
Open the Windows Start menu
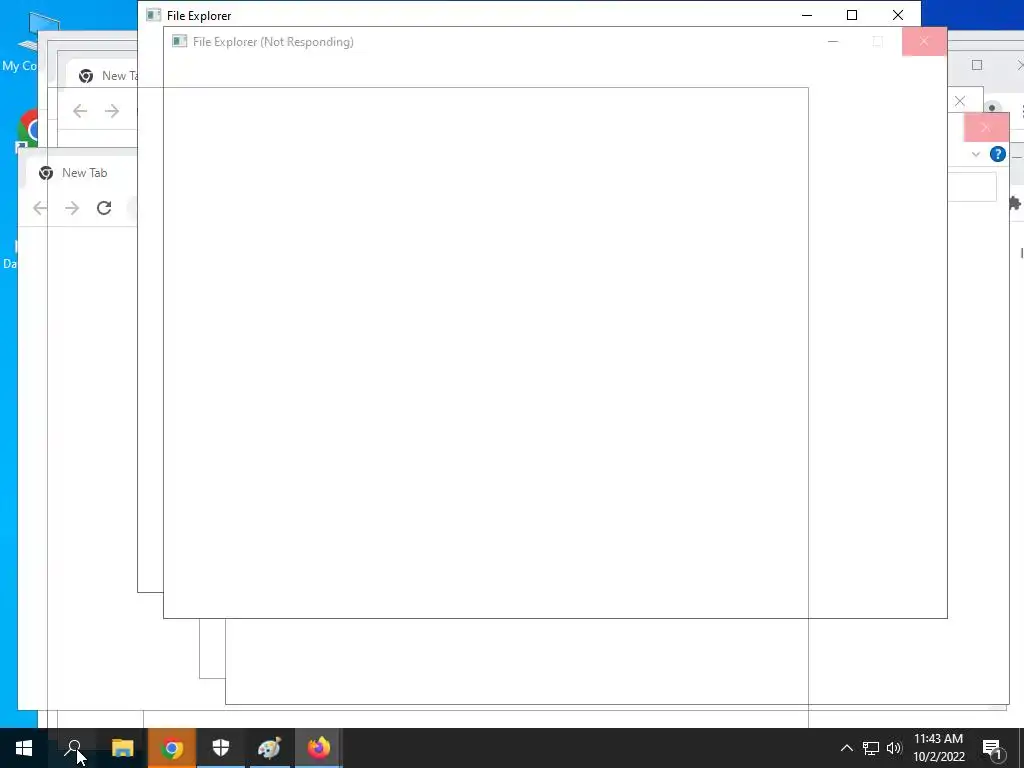tap(24, 748)
